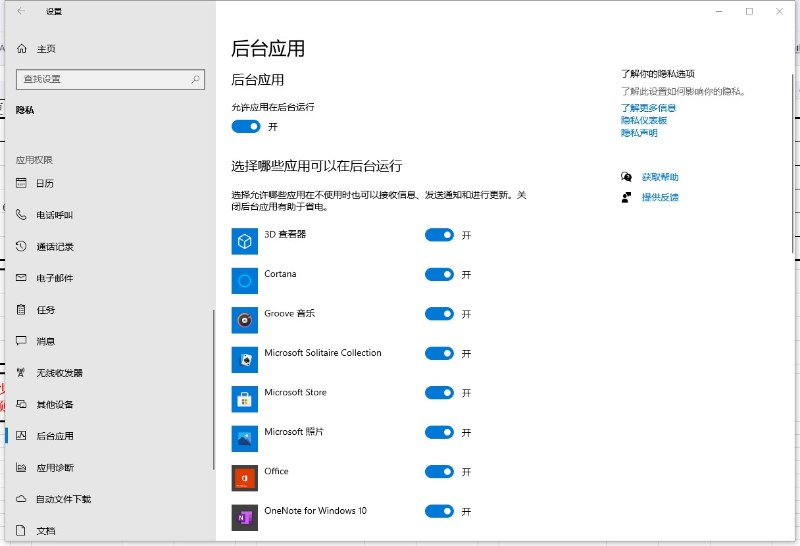Viewport: 800px width, 546px height.
Task: Open the 隐私仪表板 link
Action: [x=643, y=120]
